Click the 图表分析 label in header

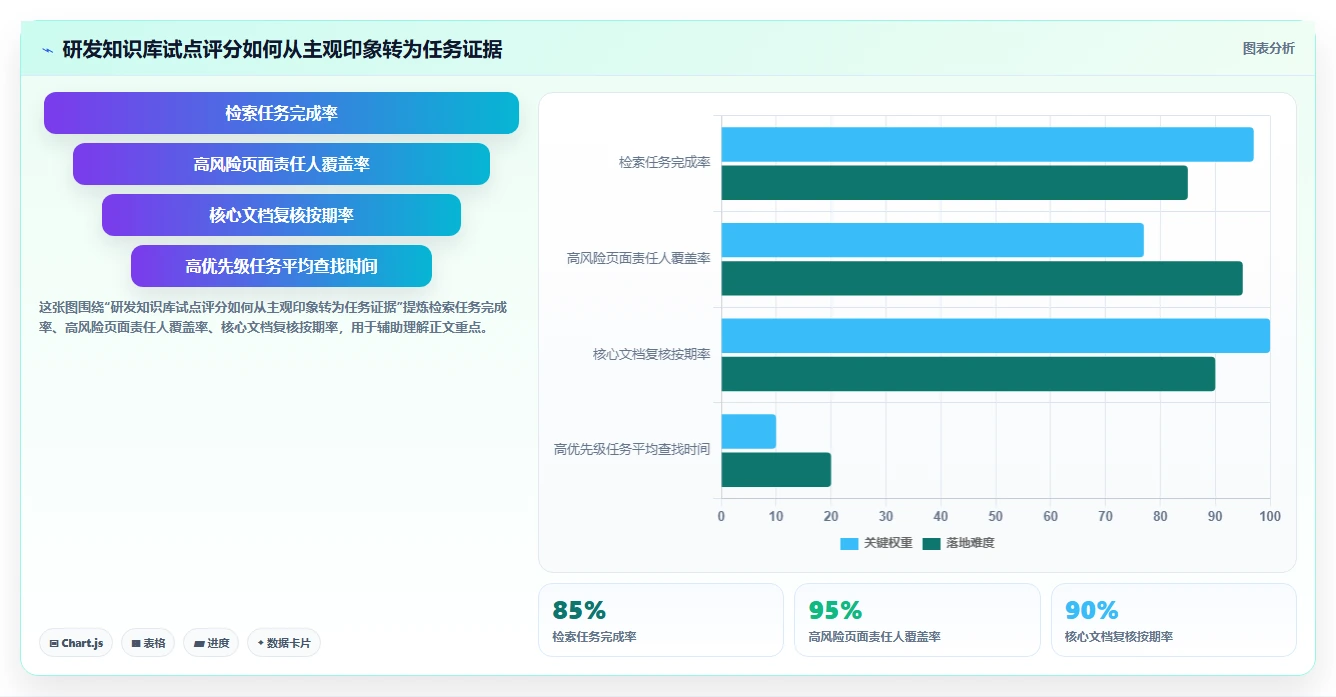[1268, 48]
